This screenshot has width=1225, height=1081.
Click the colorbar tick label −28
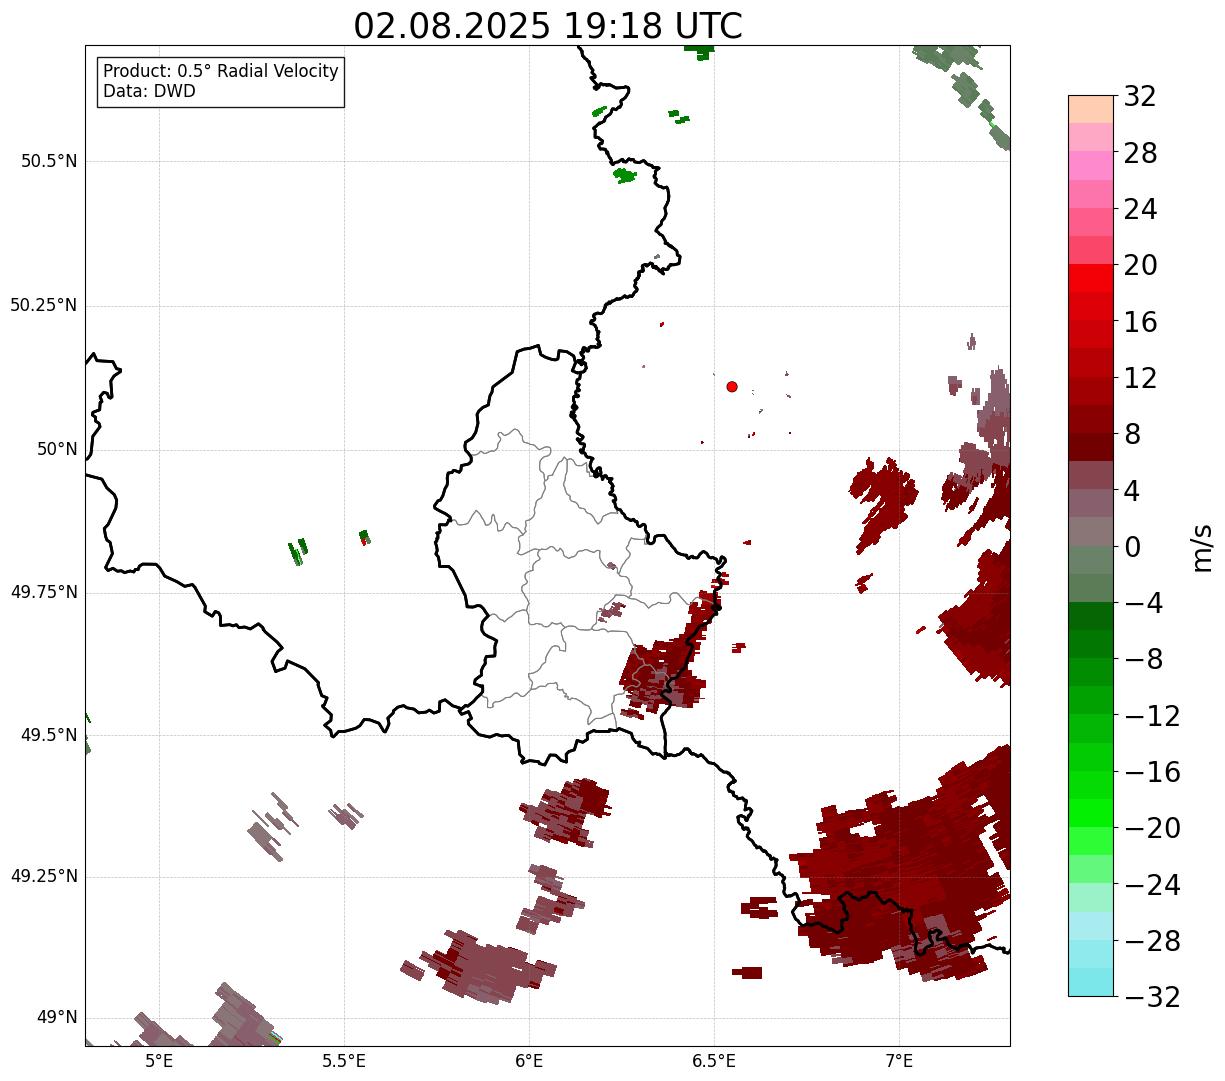[1152, 941]
